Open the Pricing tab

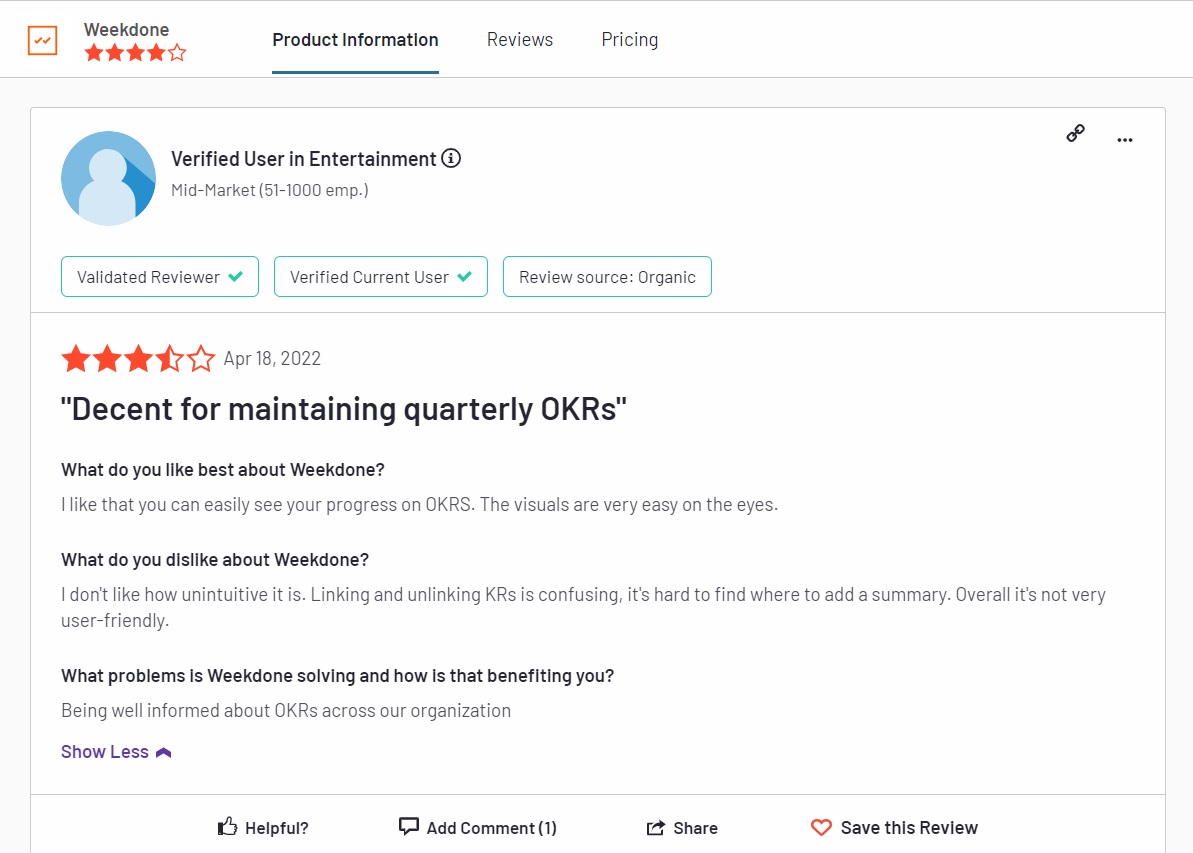629,39
